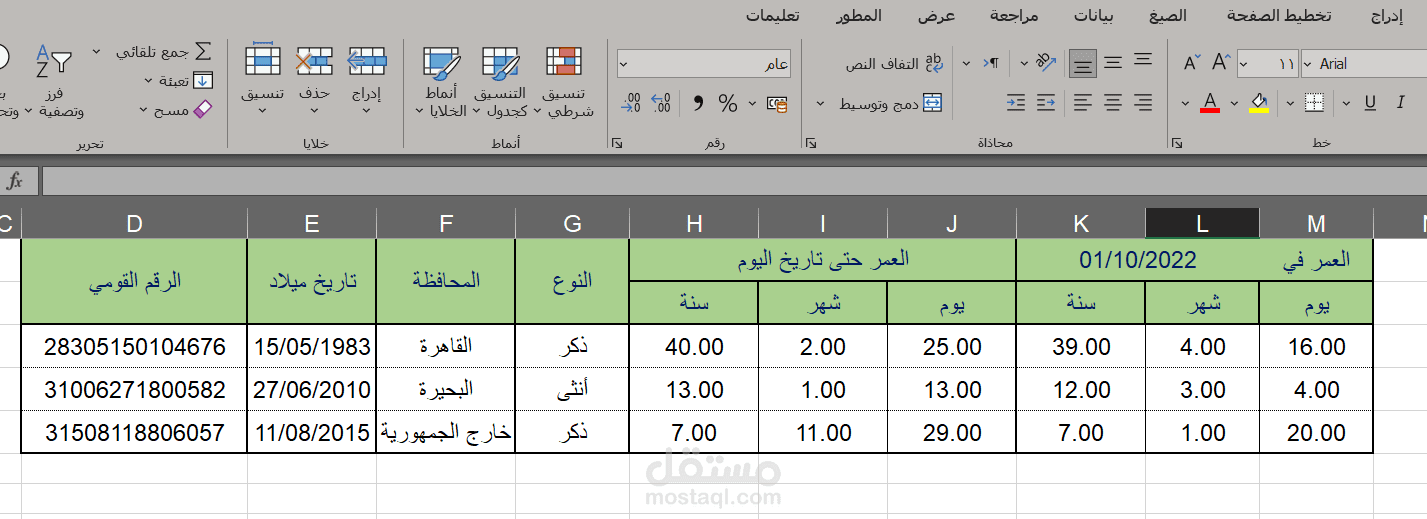The width and height of the screenshot is (1427, 519).
Task: Open the borders dropdown arrow
Action: 1291,103
